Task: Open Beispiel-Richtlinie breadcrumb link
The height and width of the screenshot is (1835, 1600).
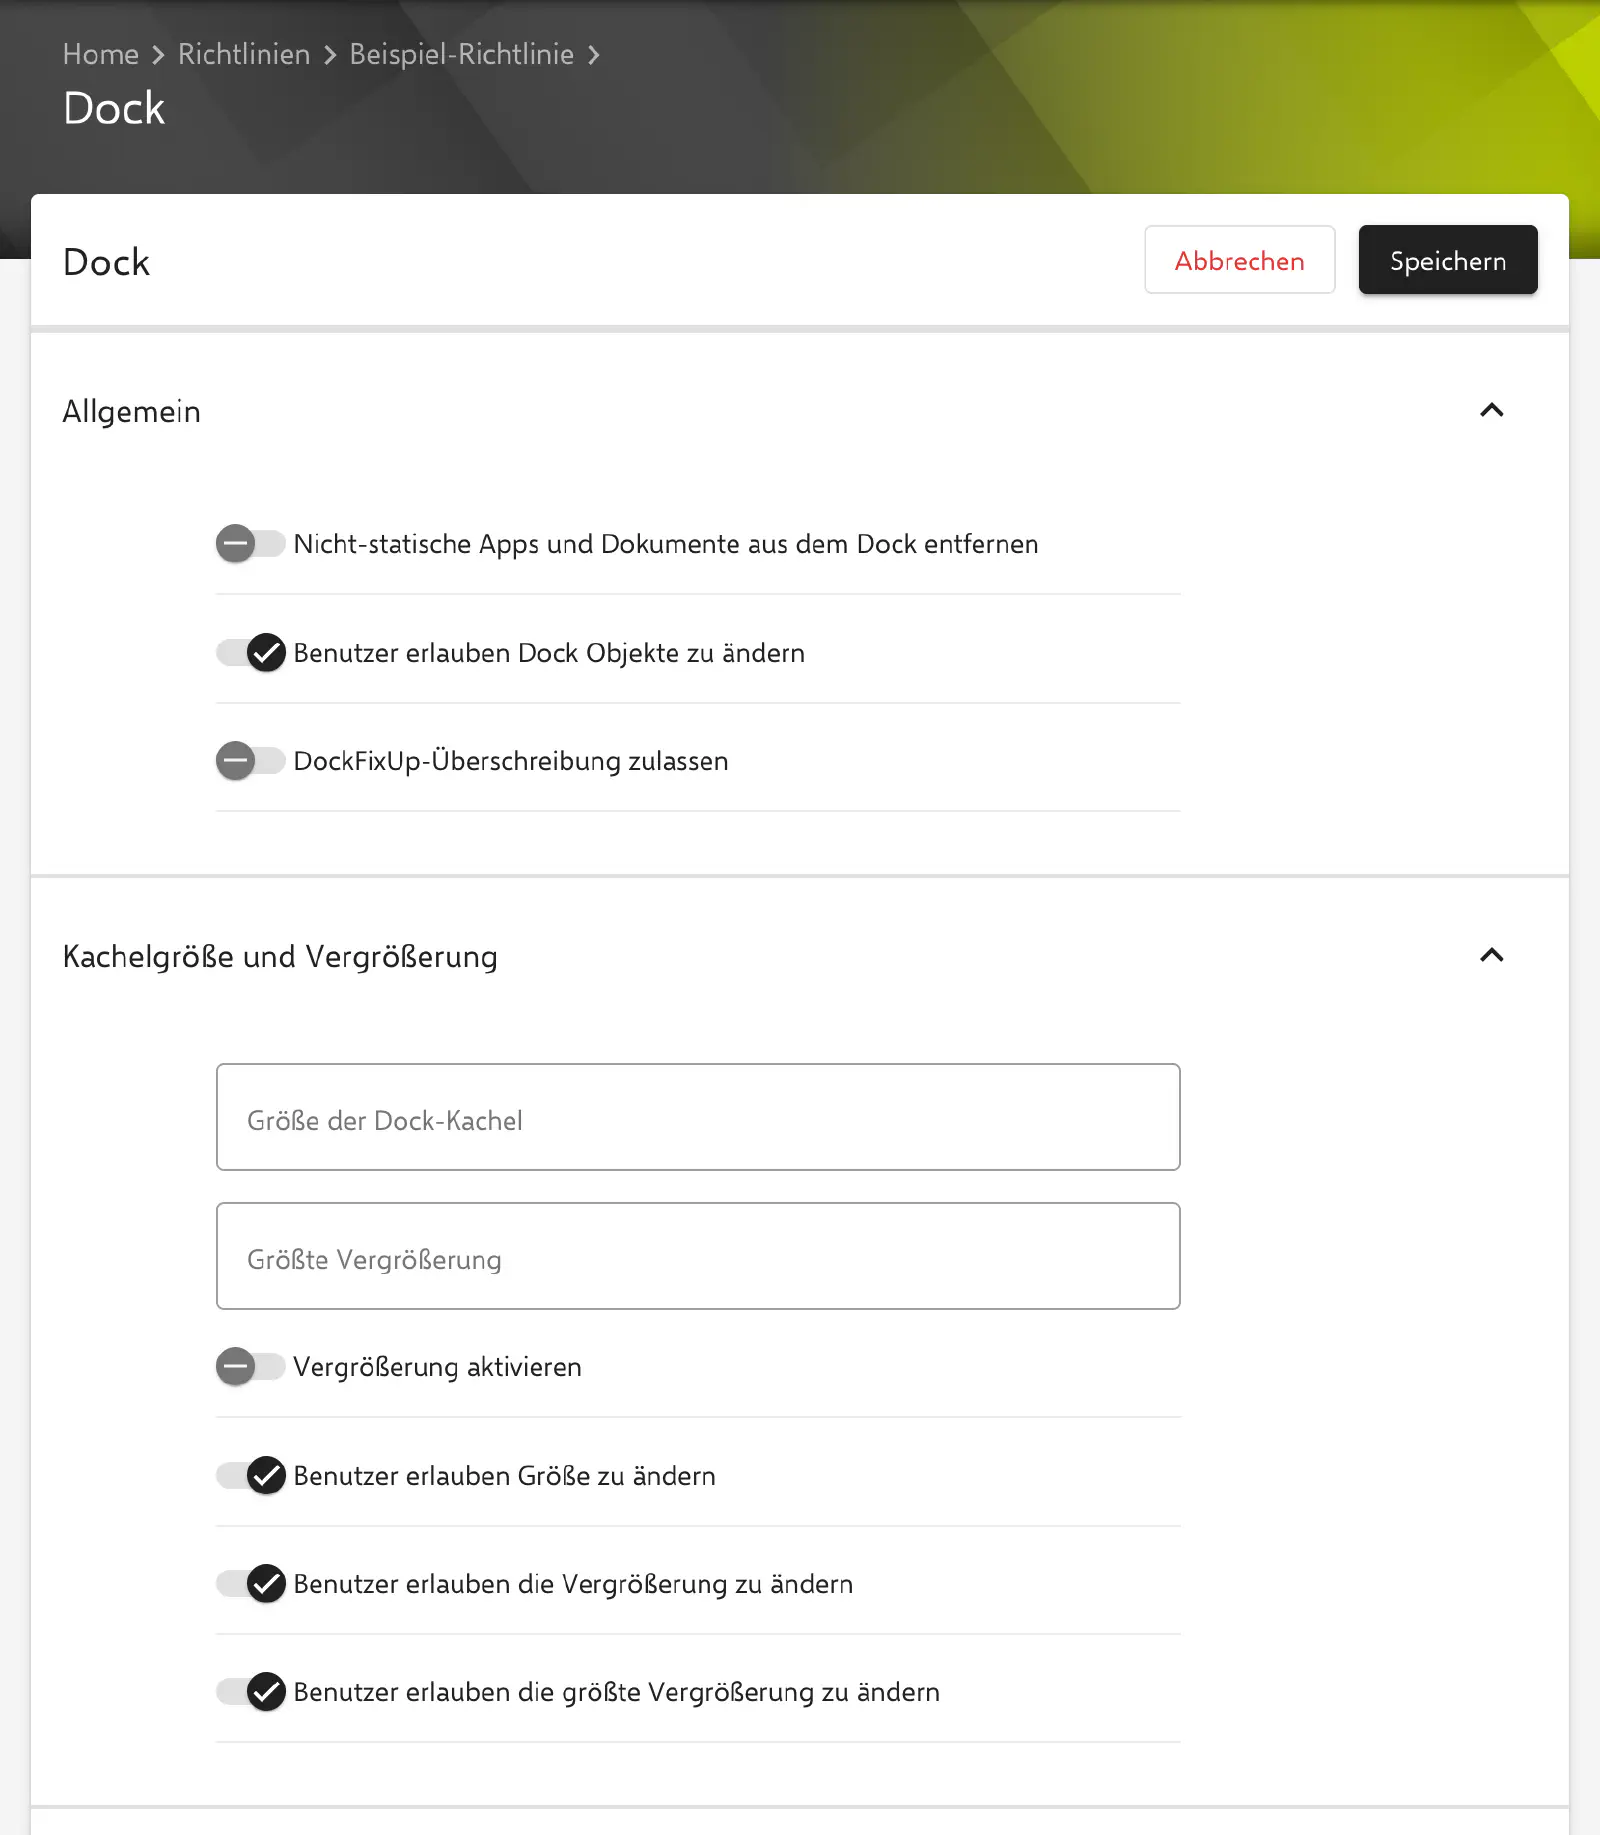Action: [x=461, y=54]
